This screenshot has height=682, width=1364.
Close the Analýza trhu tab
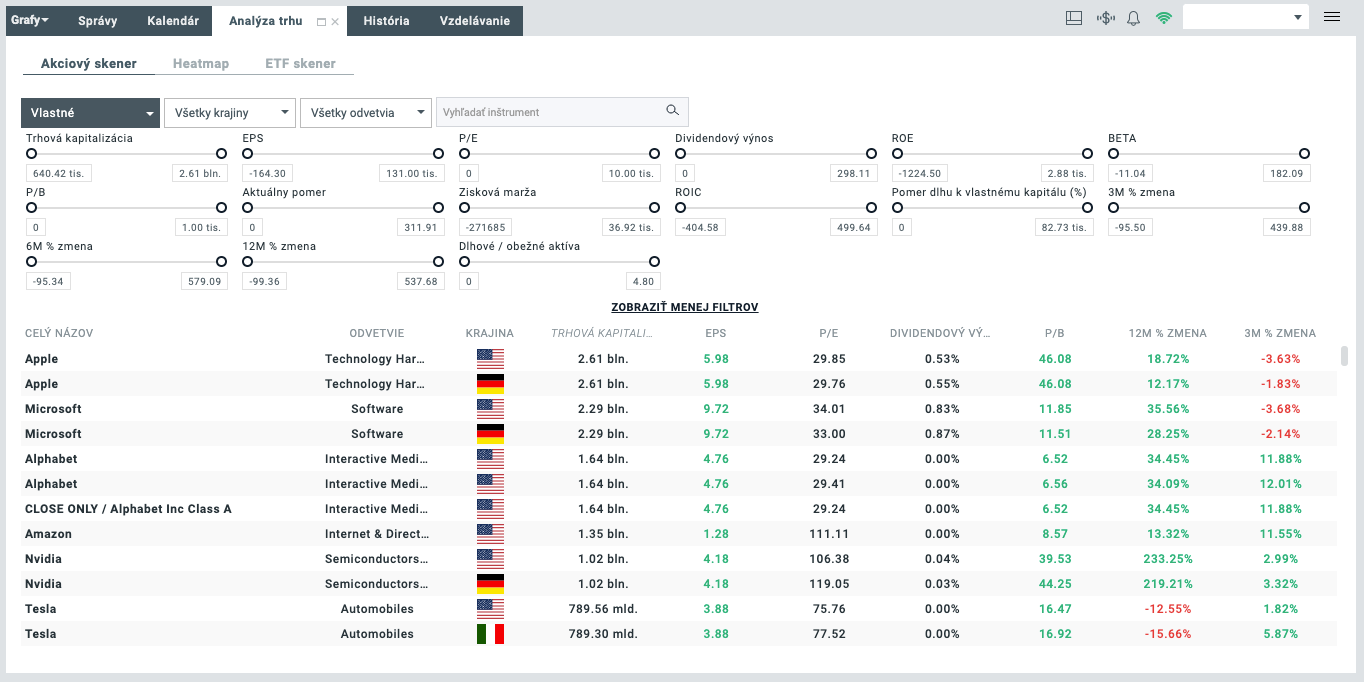click(x=335, y=22)
